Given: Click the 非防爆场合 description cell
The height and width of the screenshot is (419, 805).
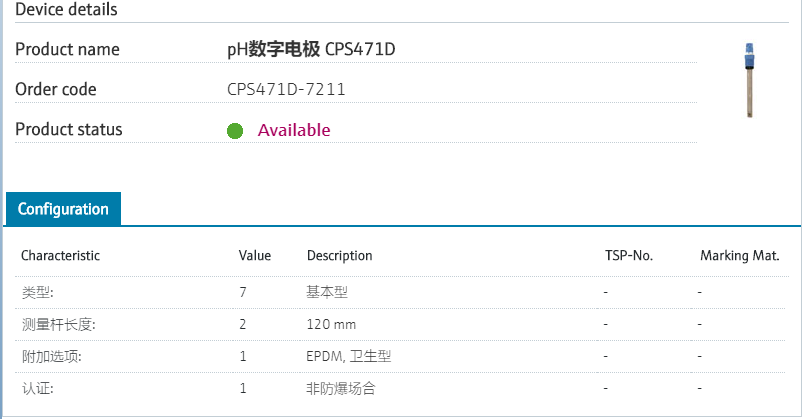Looking at the screenshot, I should tap(341, 388).
